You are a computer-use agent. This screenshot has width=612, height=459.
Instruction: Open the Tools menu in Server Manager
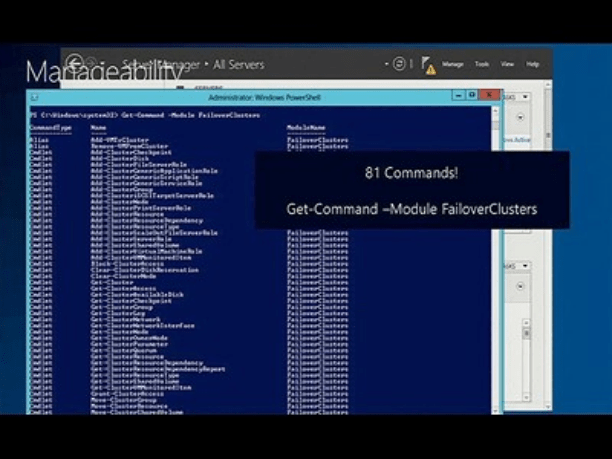click(482, 64)
